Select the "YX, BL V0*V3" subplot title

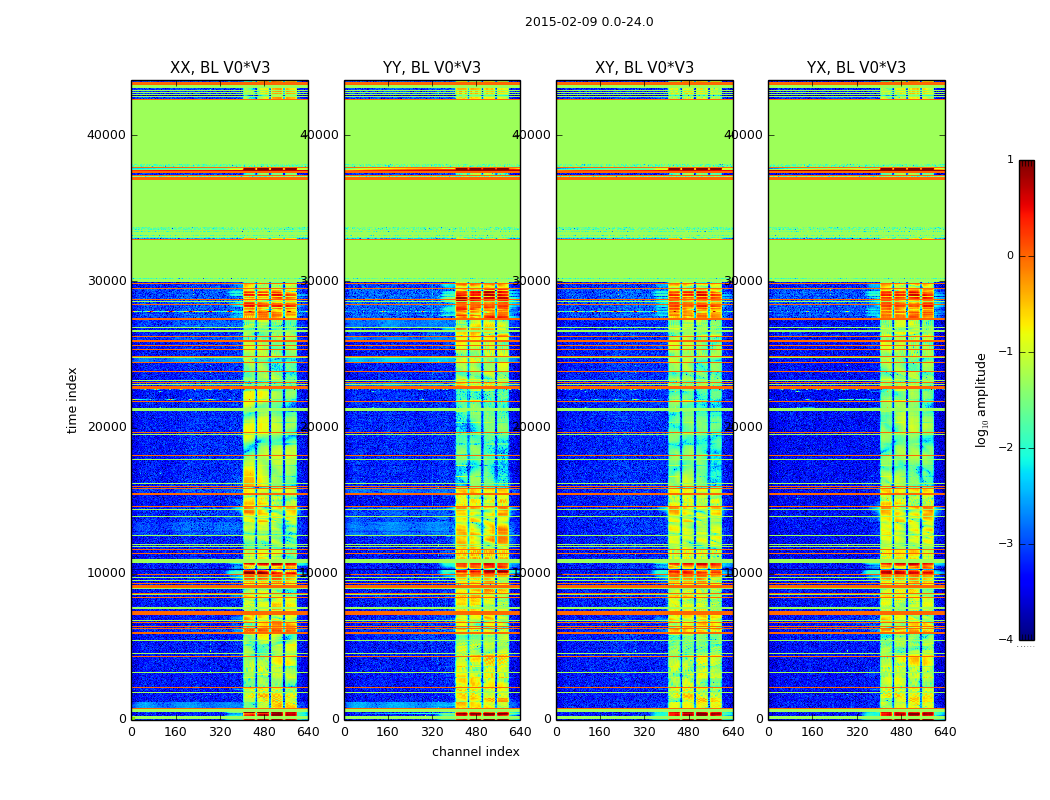click(856, 68)
